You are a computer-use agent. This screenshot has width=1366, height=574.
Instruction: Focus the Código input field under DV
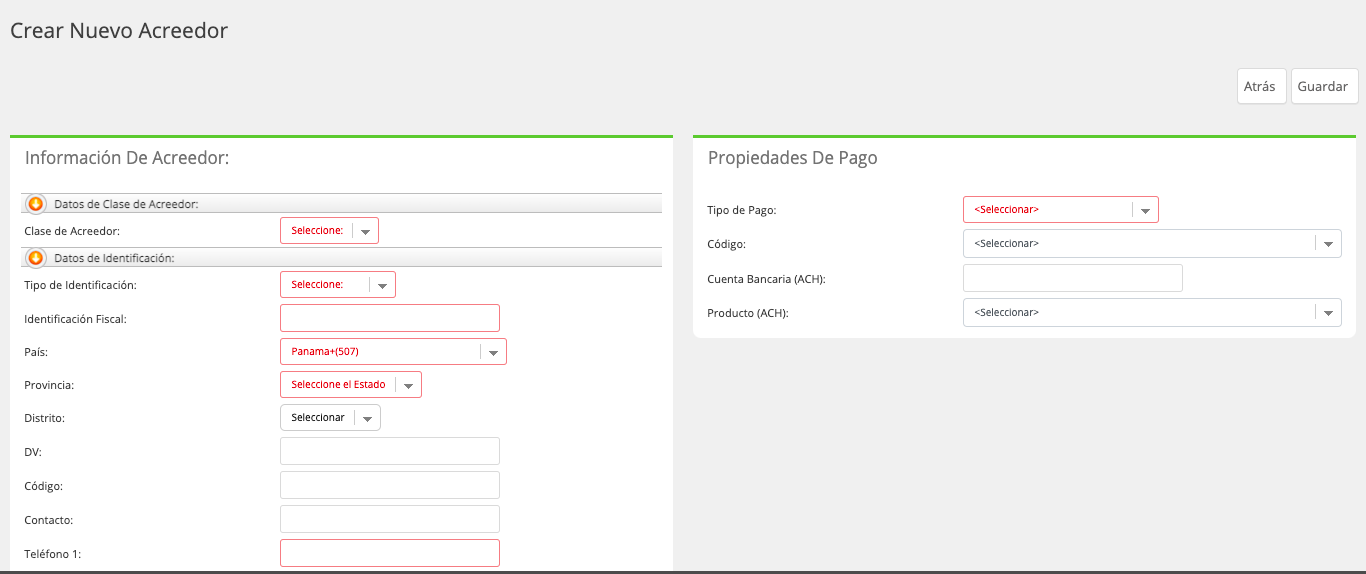tap(390, 485)
